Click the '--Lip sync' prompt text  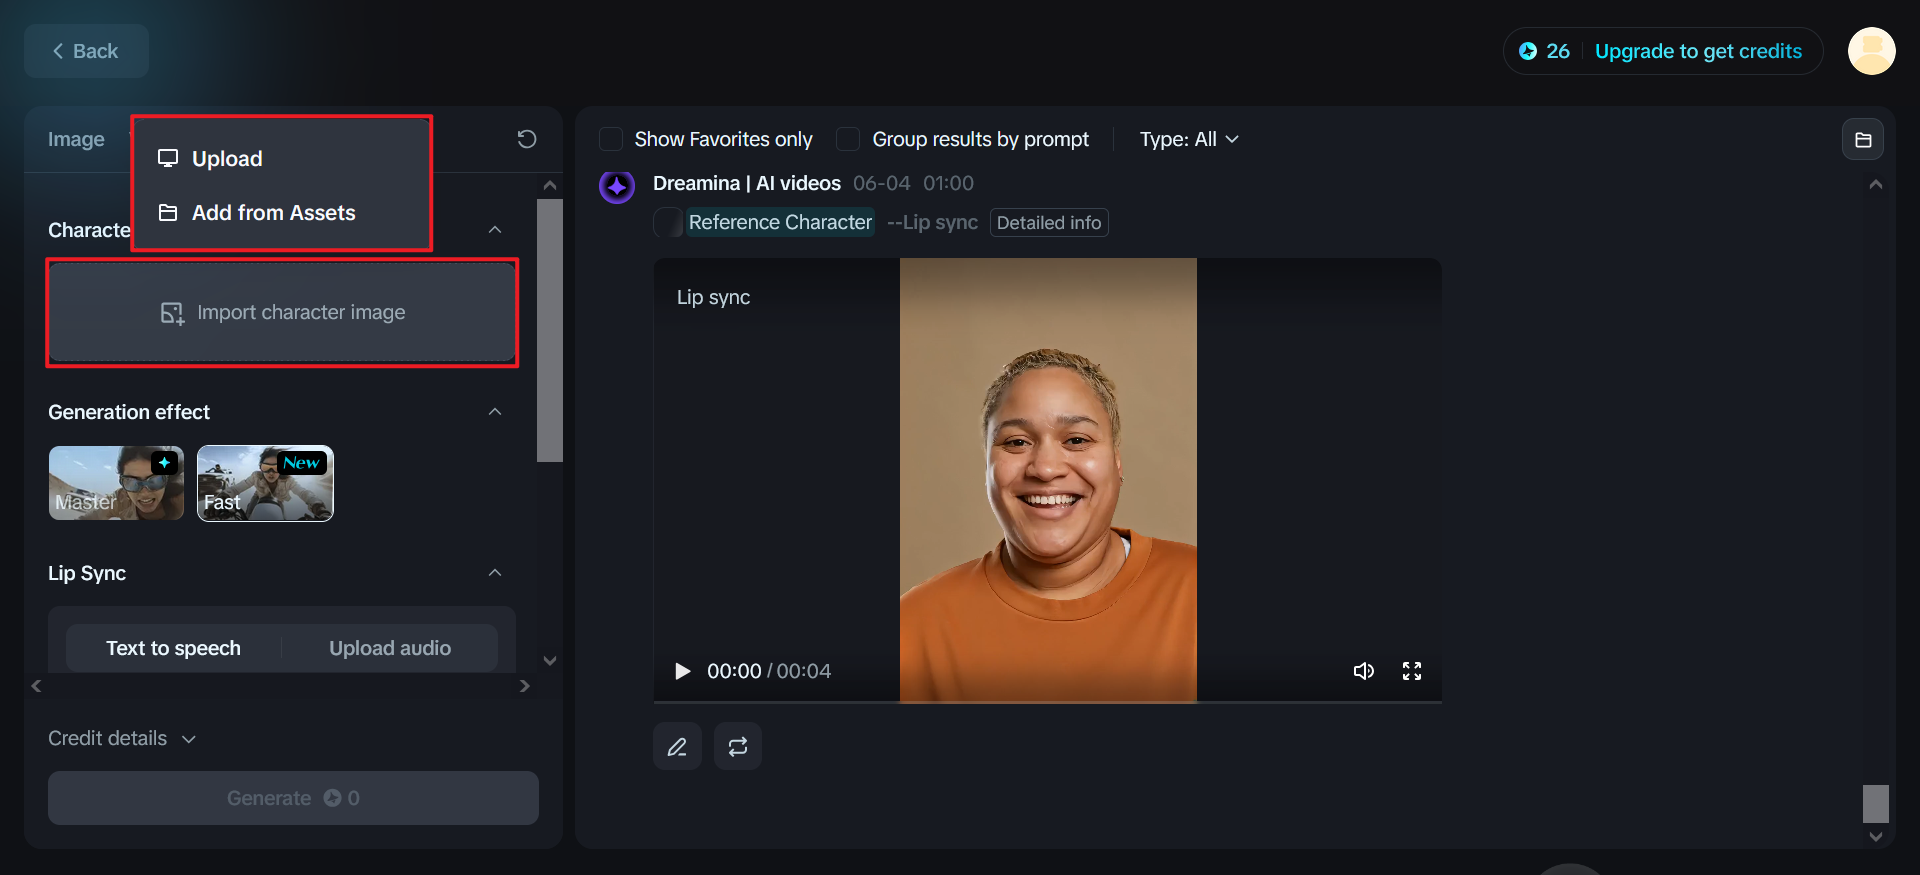click(x=932, y=222)
